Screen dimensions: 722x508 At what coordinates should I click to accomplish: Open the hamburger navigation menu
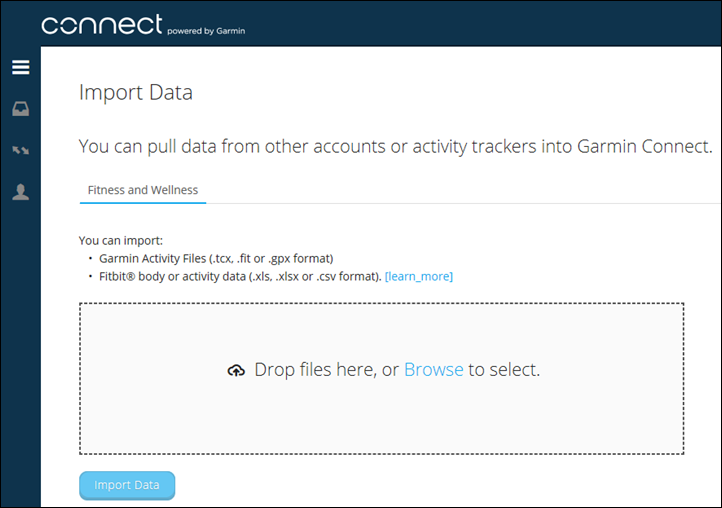click(20, 68)
